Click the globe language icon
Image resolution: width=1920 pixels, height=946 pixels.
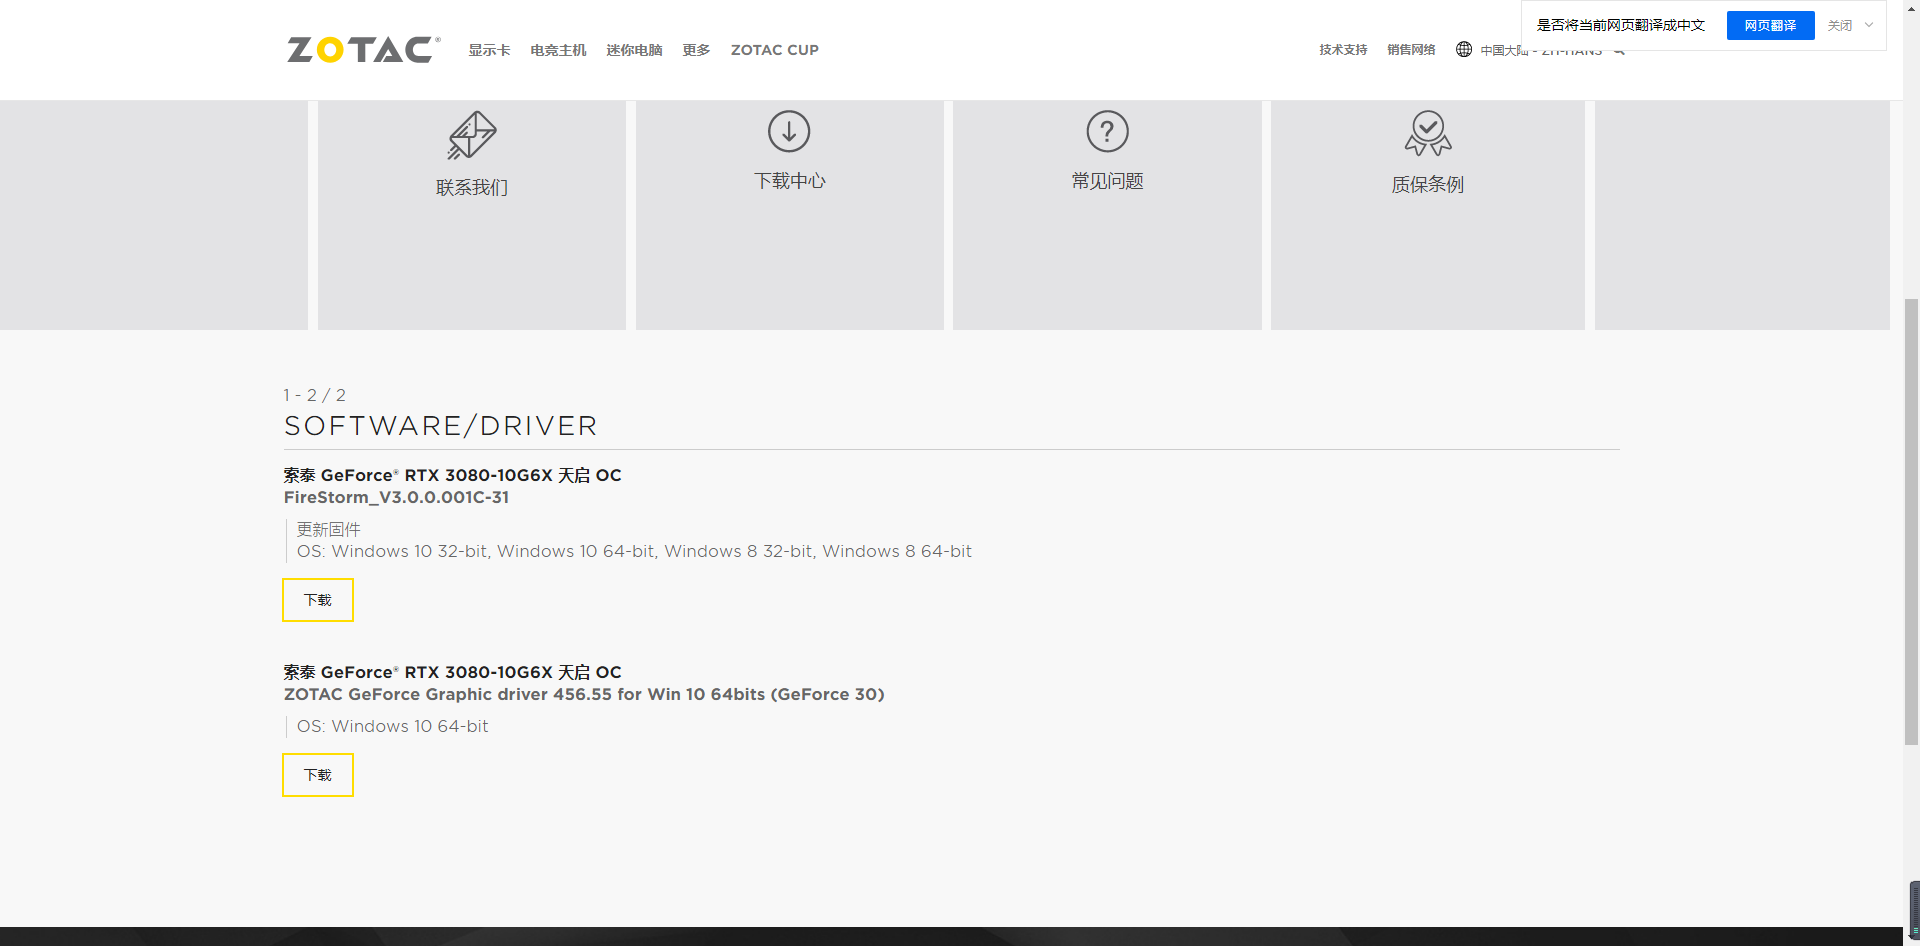1464,49
